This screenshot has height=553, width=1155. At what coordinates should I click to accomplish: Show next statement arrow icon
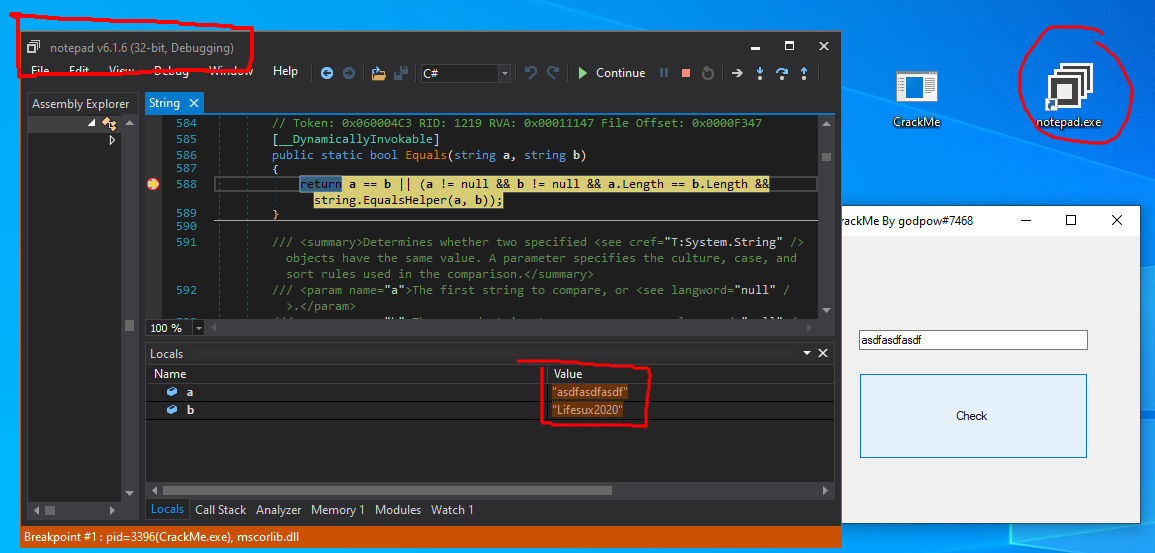[737, 73]
